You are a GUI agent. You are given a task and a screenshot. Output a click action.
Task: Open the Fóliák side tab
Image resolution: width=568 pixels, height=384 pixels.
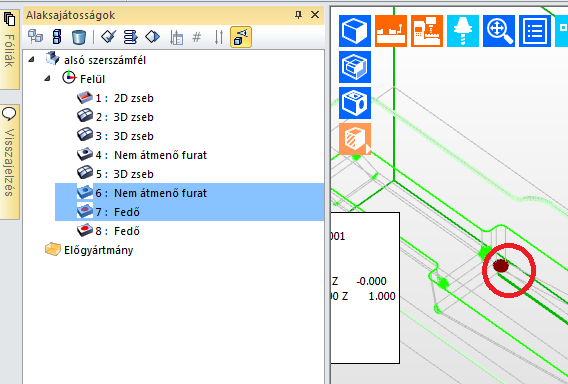click(x=9, y=41)
